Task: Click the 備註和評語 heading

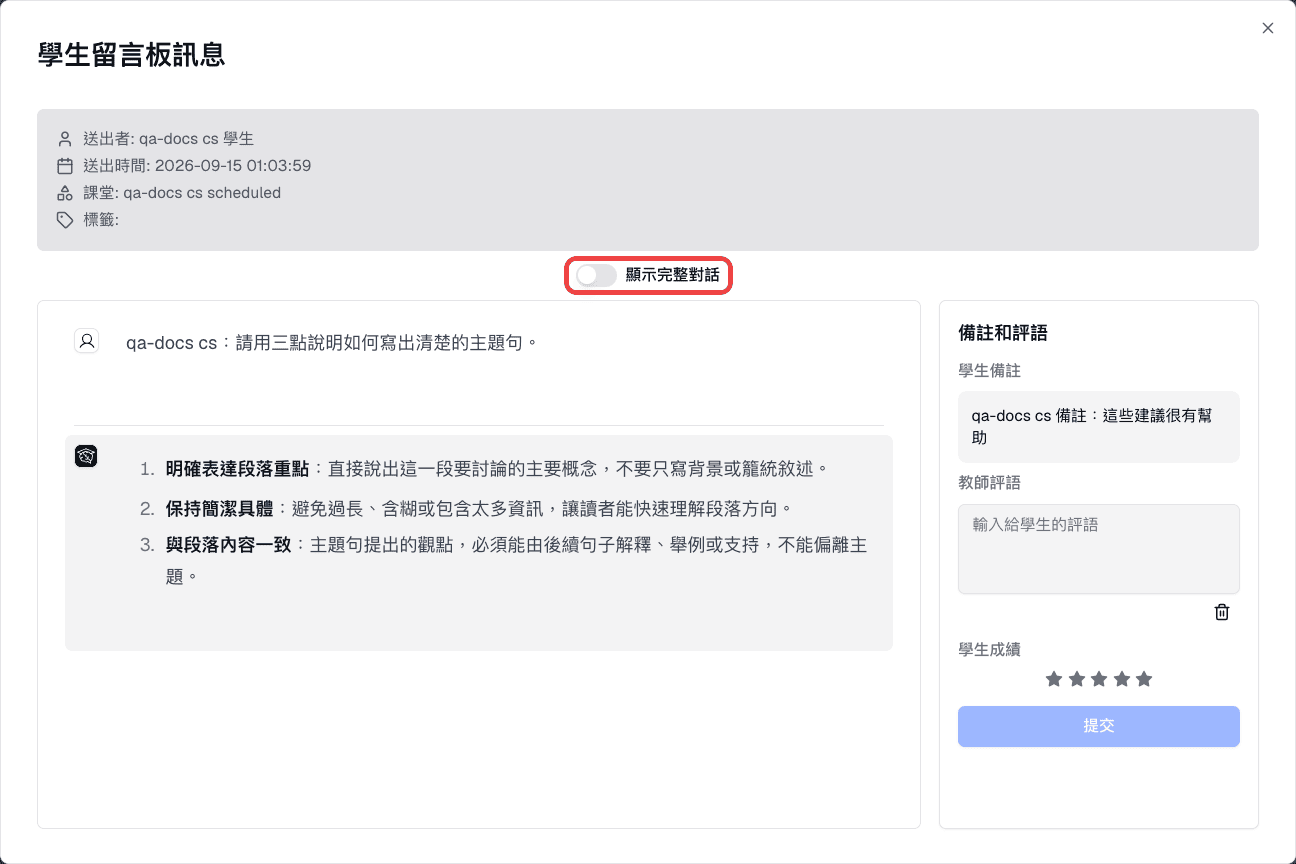Action: point(1003,333)
